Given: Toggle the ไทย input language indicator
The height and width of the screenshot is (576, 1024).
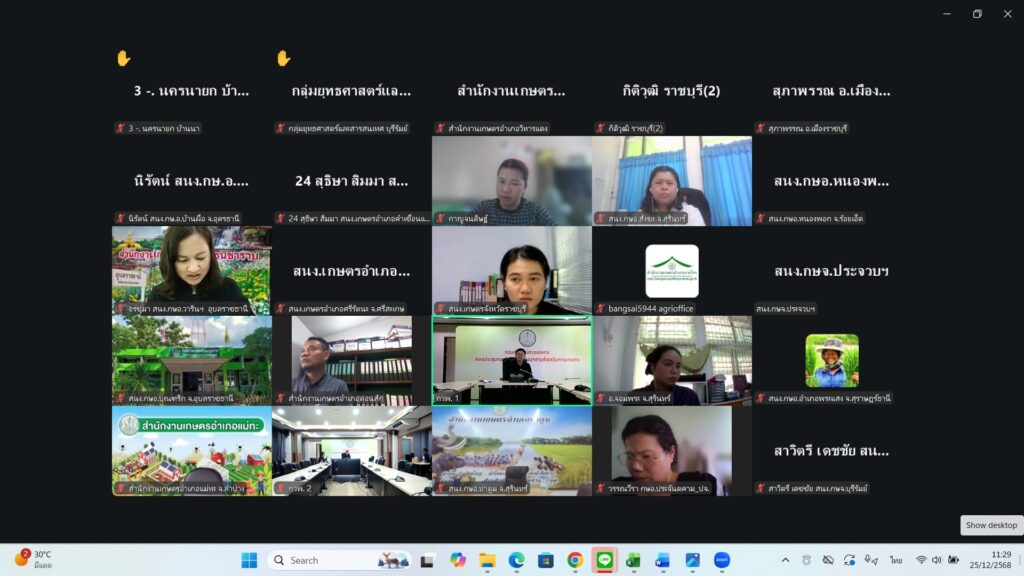Looking at the screenshot, I should point(896,560).
